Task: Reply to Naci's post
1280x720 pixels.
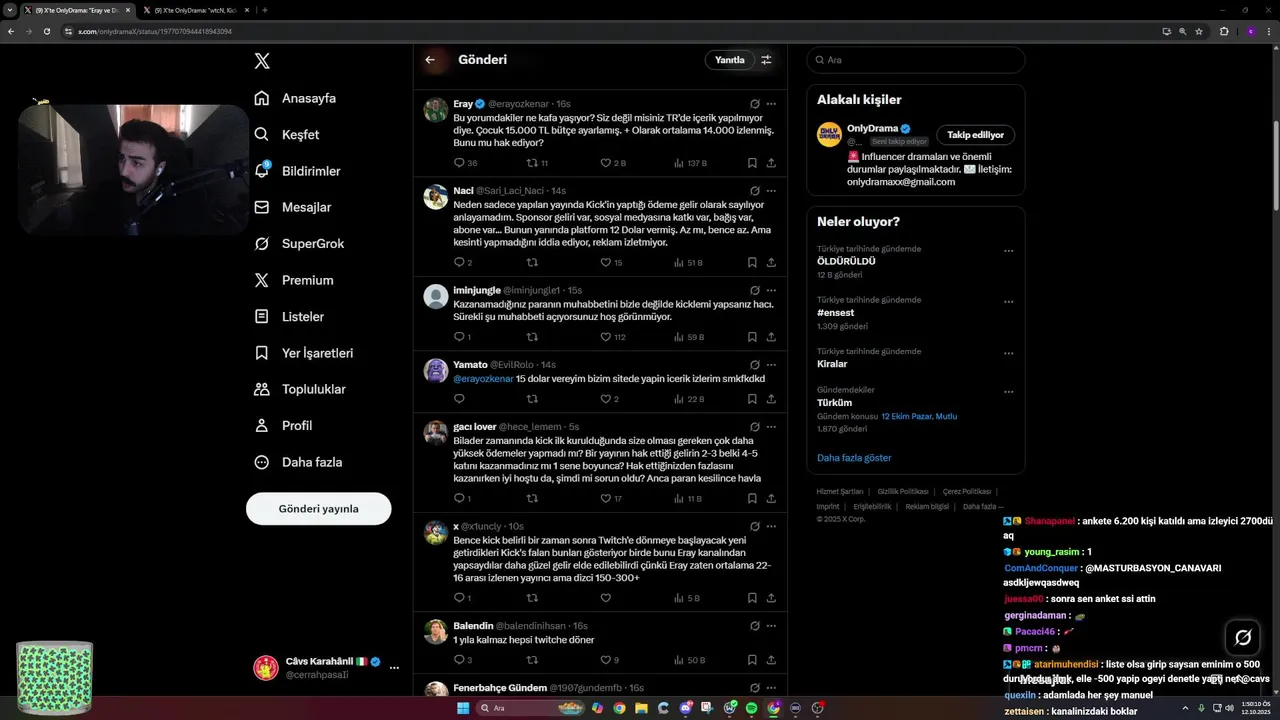Action: pos(462,263)
